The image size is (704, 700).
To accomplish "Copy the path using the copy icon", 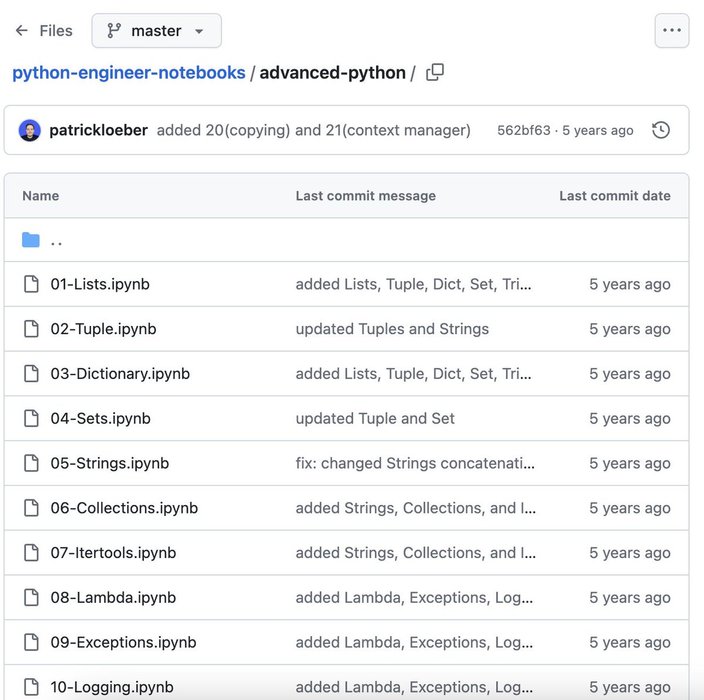I will (x=435, y=73).
